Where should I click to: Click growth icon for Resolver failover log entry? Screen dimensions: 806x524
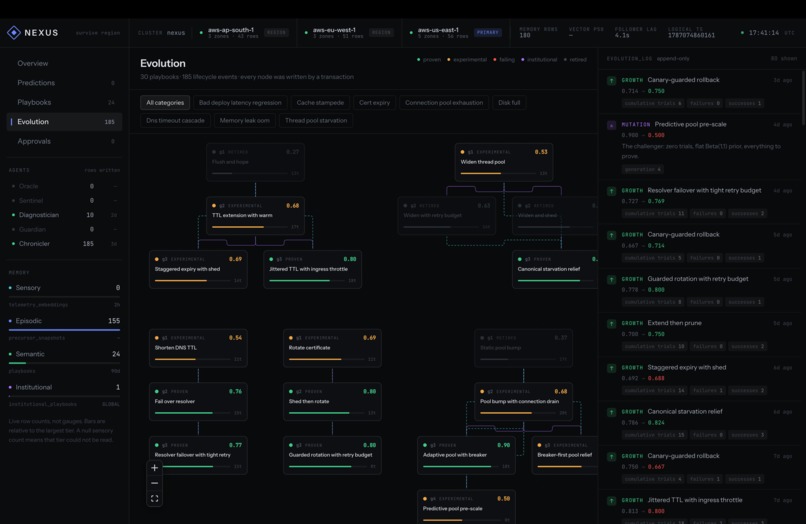click(612, 191)
